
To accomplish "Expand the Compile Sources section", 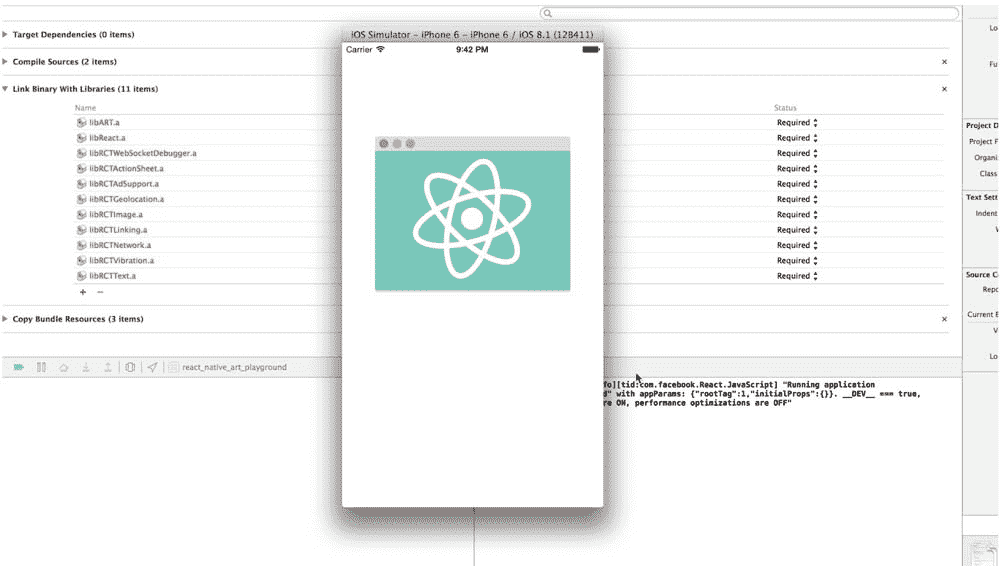I will coord(6,62).
